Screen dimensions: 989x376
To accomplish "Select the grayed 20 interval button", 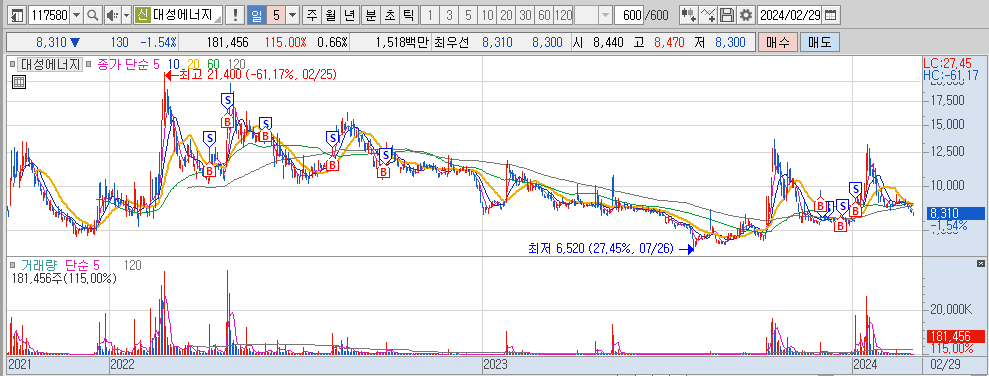I will coord(505,15).
